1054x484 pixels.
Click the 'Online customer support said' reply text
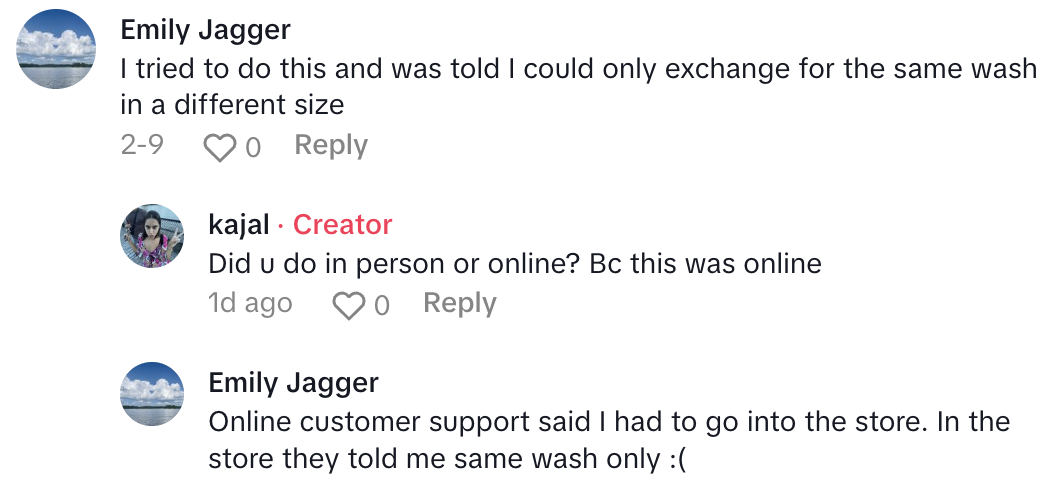point(608,422)
